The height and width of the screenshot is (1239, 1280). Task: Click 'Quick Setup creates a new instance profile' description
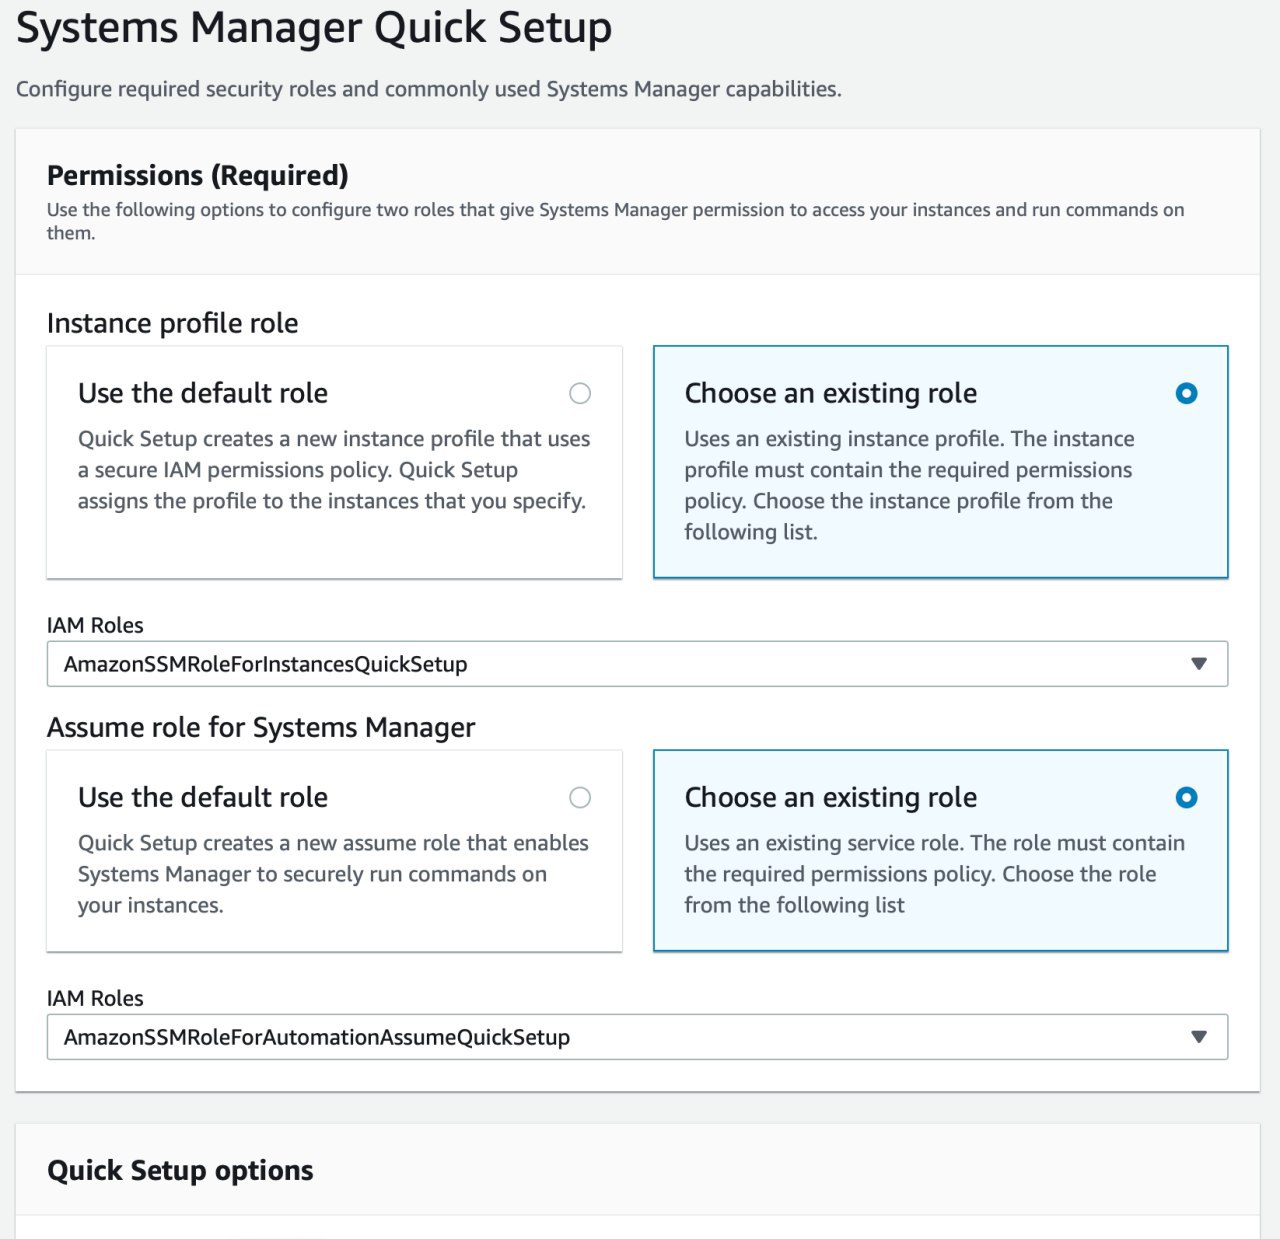334,470
